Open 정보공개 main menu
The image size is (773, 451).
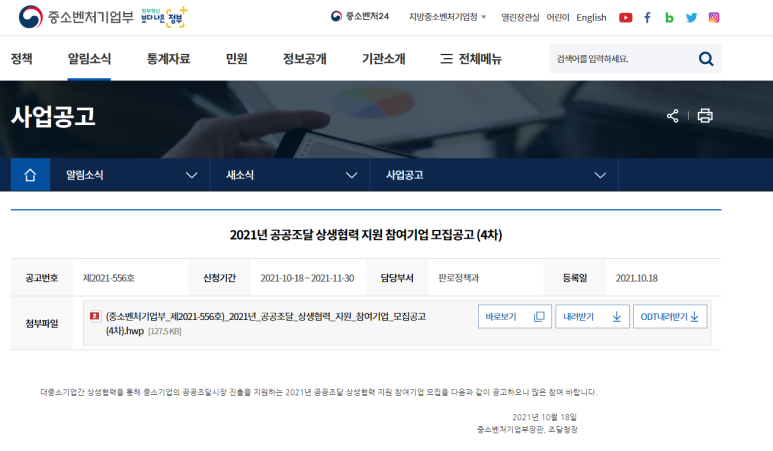[305, 59]
